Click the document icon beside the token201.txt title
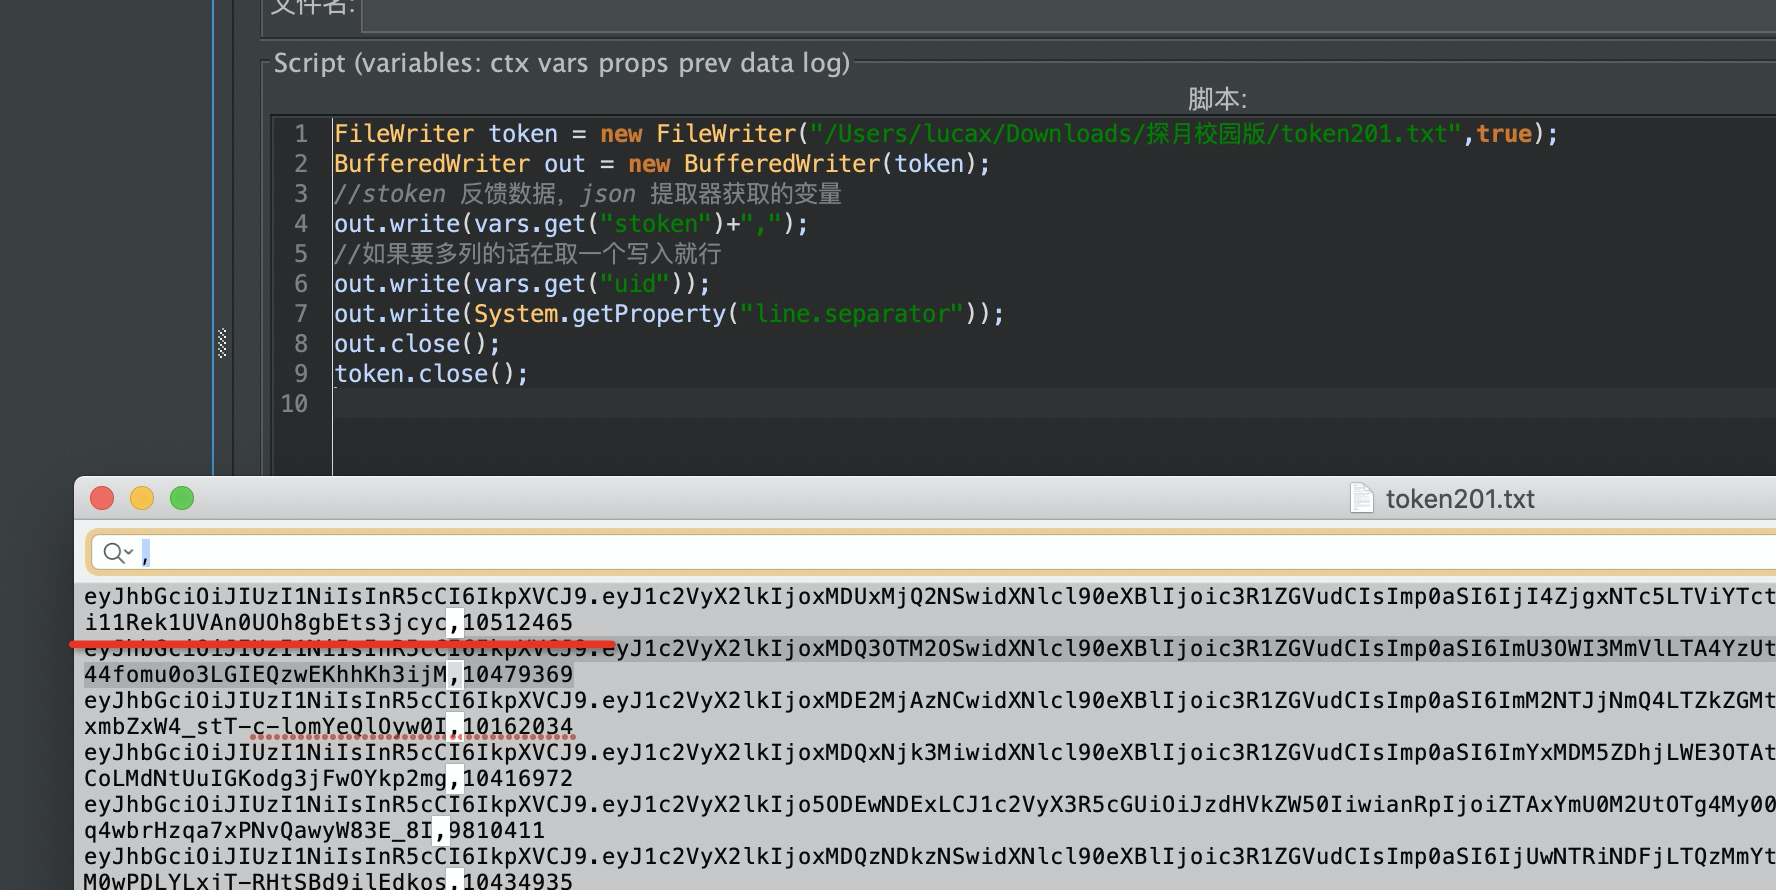The height and width of the screenshot is (890, 1776). [1361, 498]
